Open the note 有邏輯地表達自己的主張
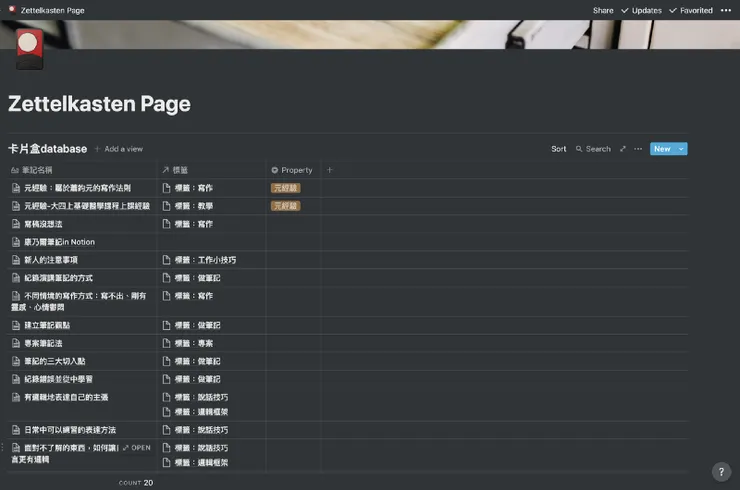This screenshot has height=490, width=740. [x=66, y=397]
